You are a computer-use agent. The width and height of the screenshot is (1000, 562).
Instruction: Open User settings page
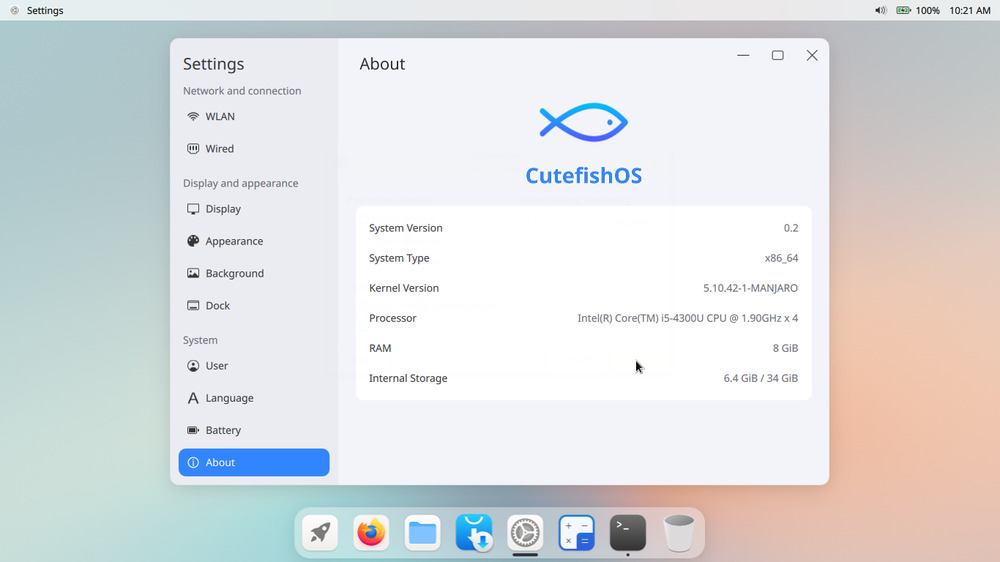point(254,366)
